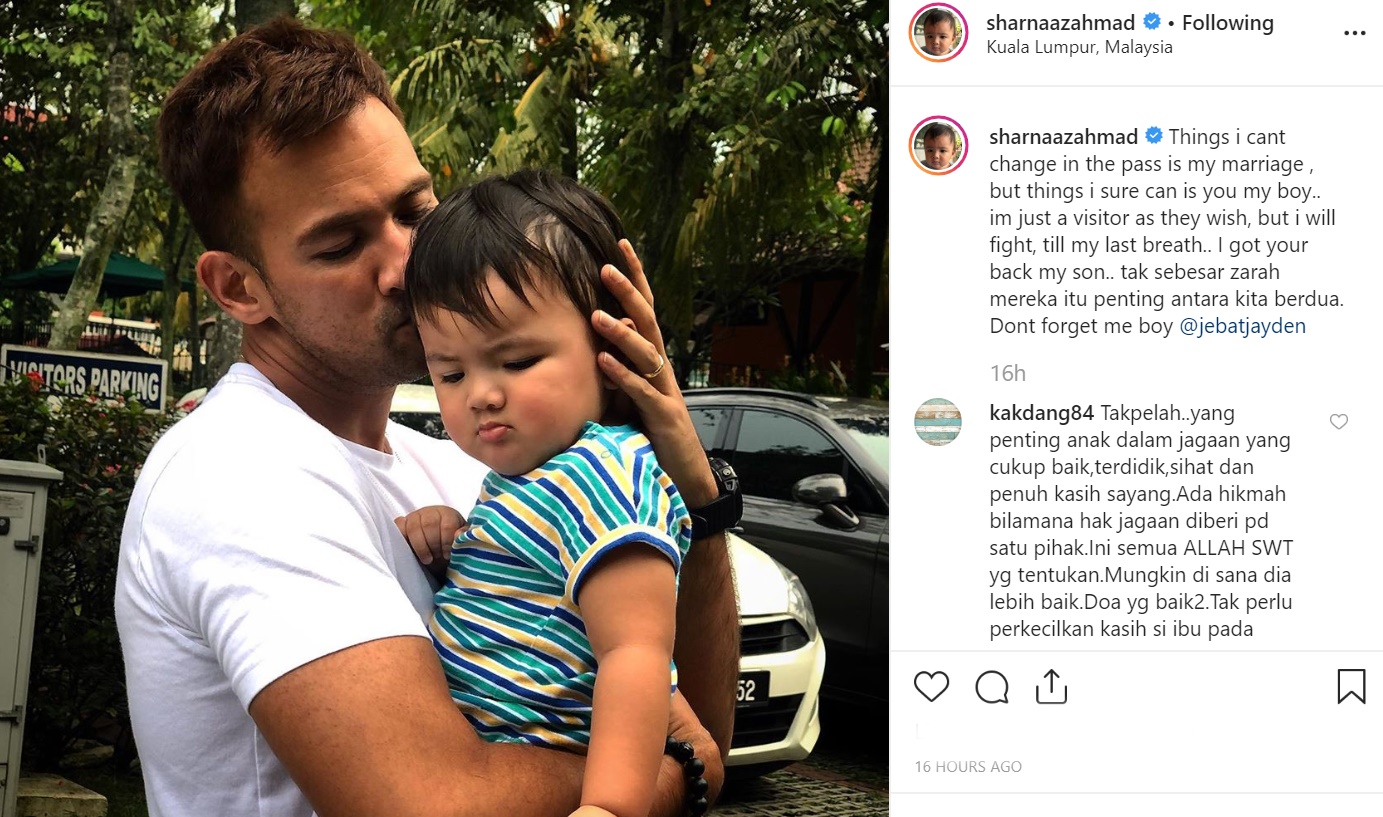Click the verified badge in the caption
This screenshot has height=817, width=1383.
(1154, 136)
